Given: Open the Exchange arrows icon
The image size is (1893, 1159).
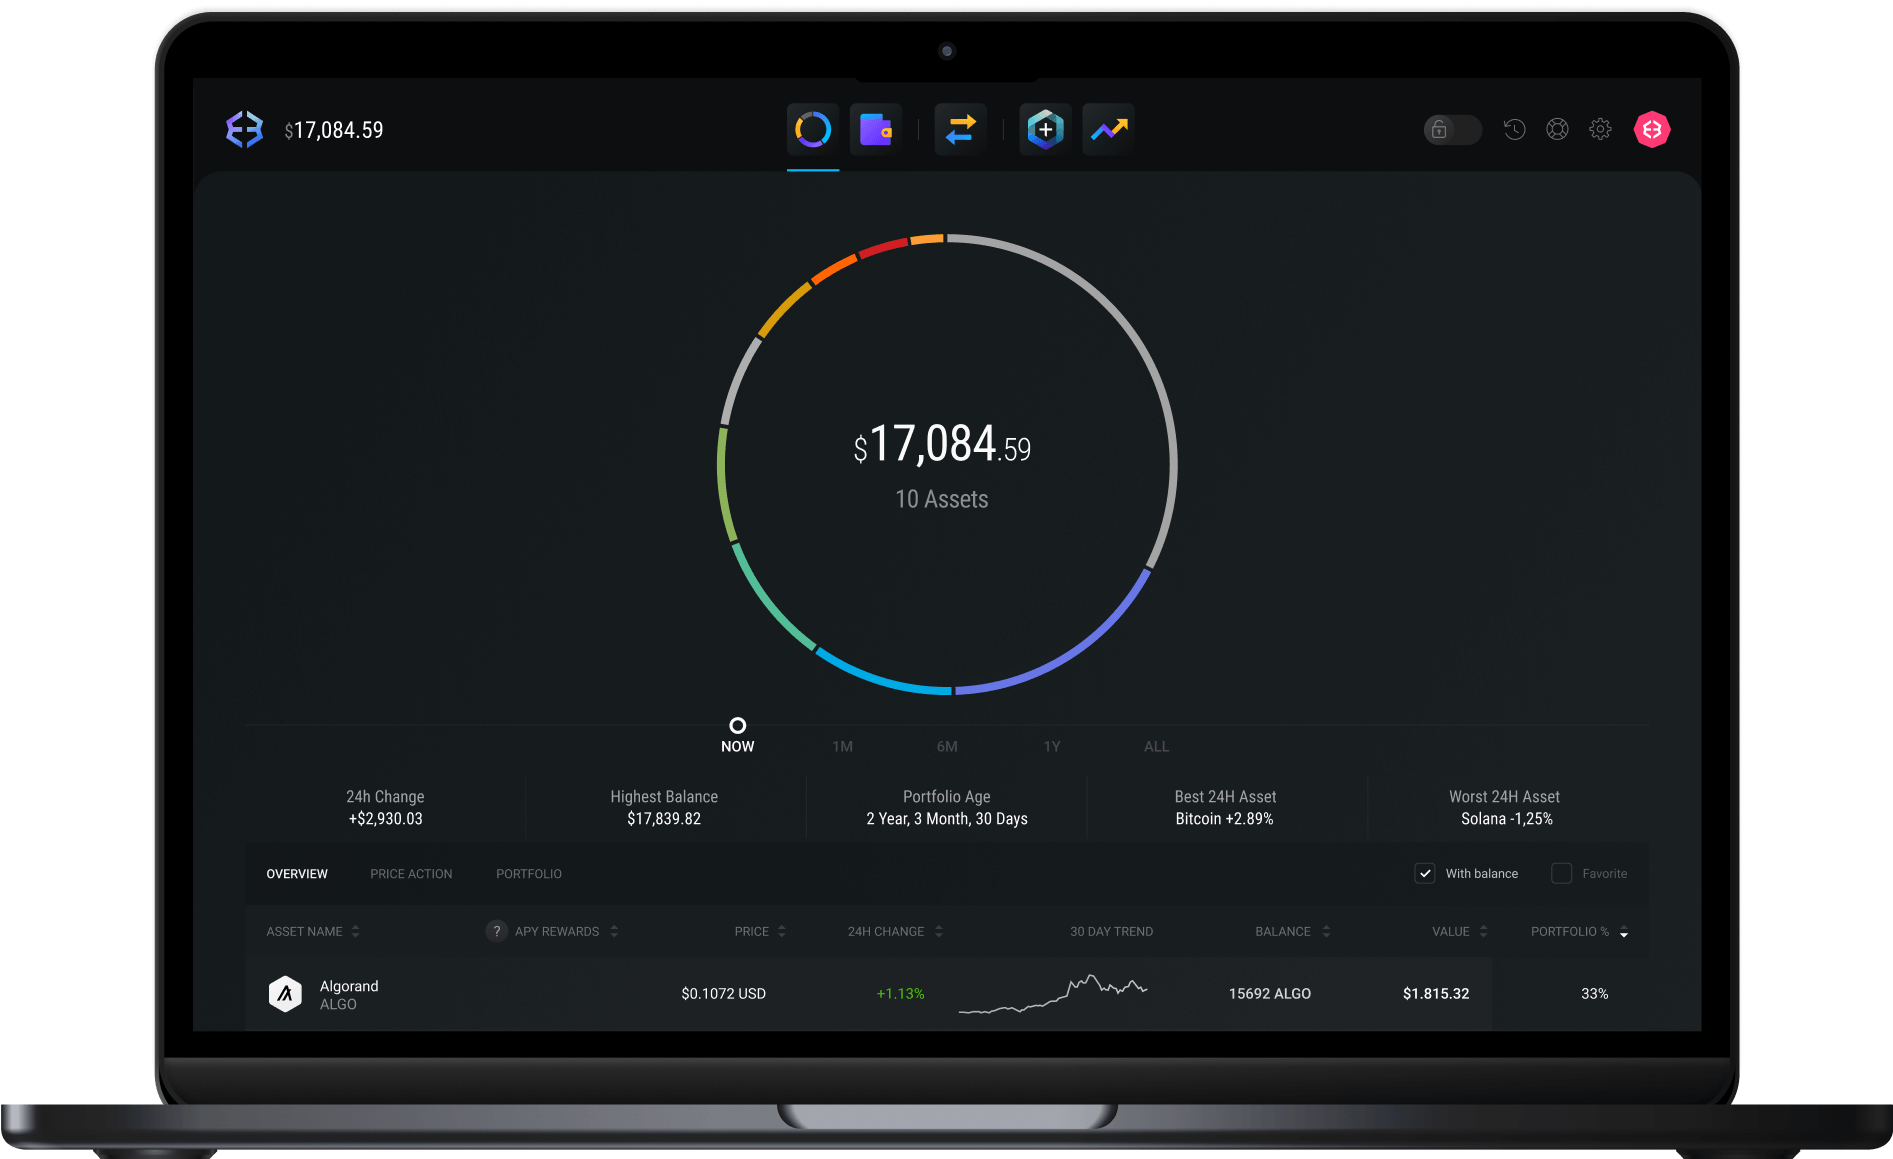Looking at the screenshot, I should [x=961, y=129].
